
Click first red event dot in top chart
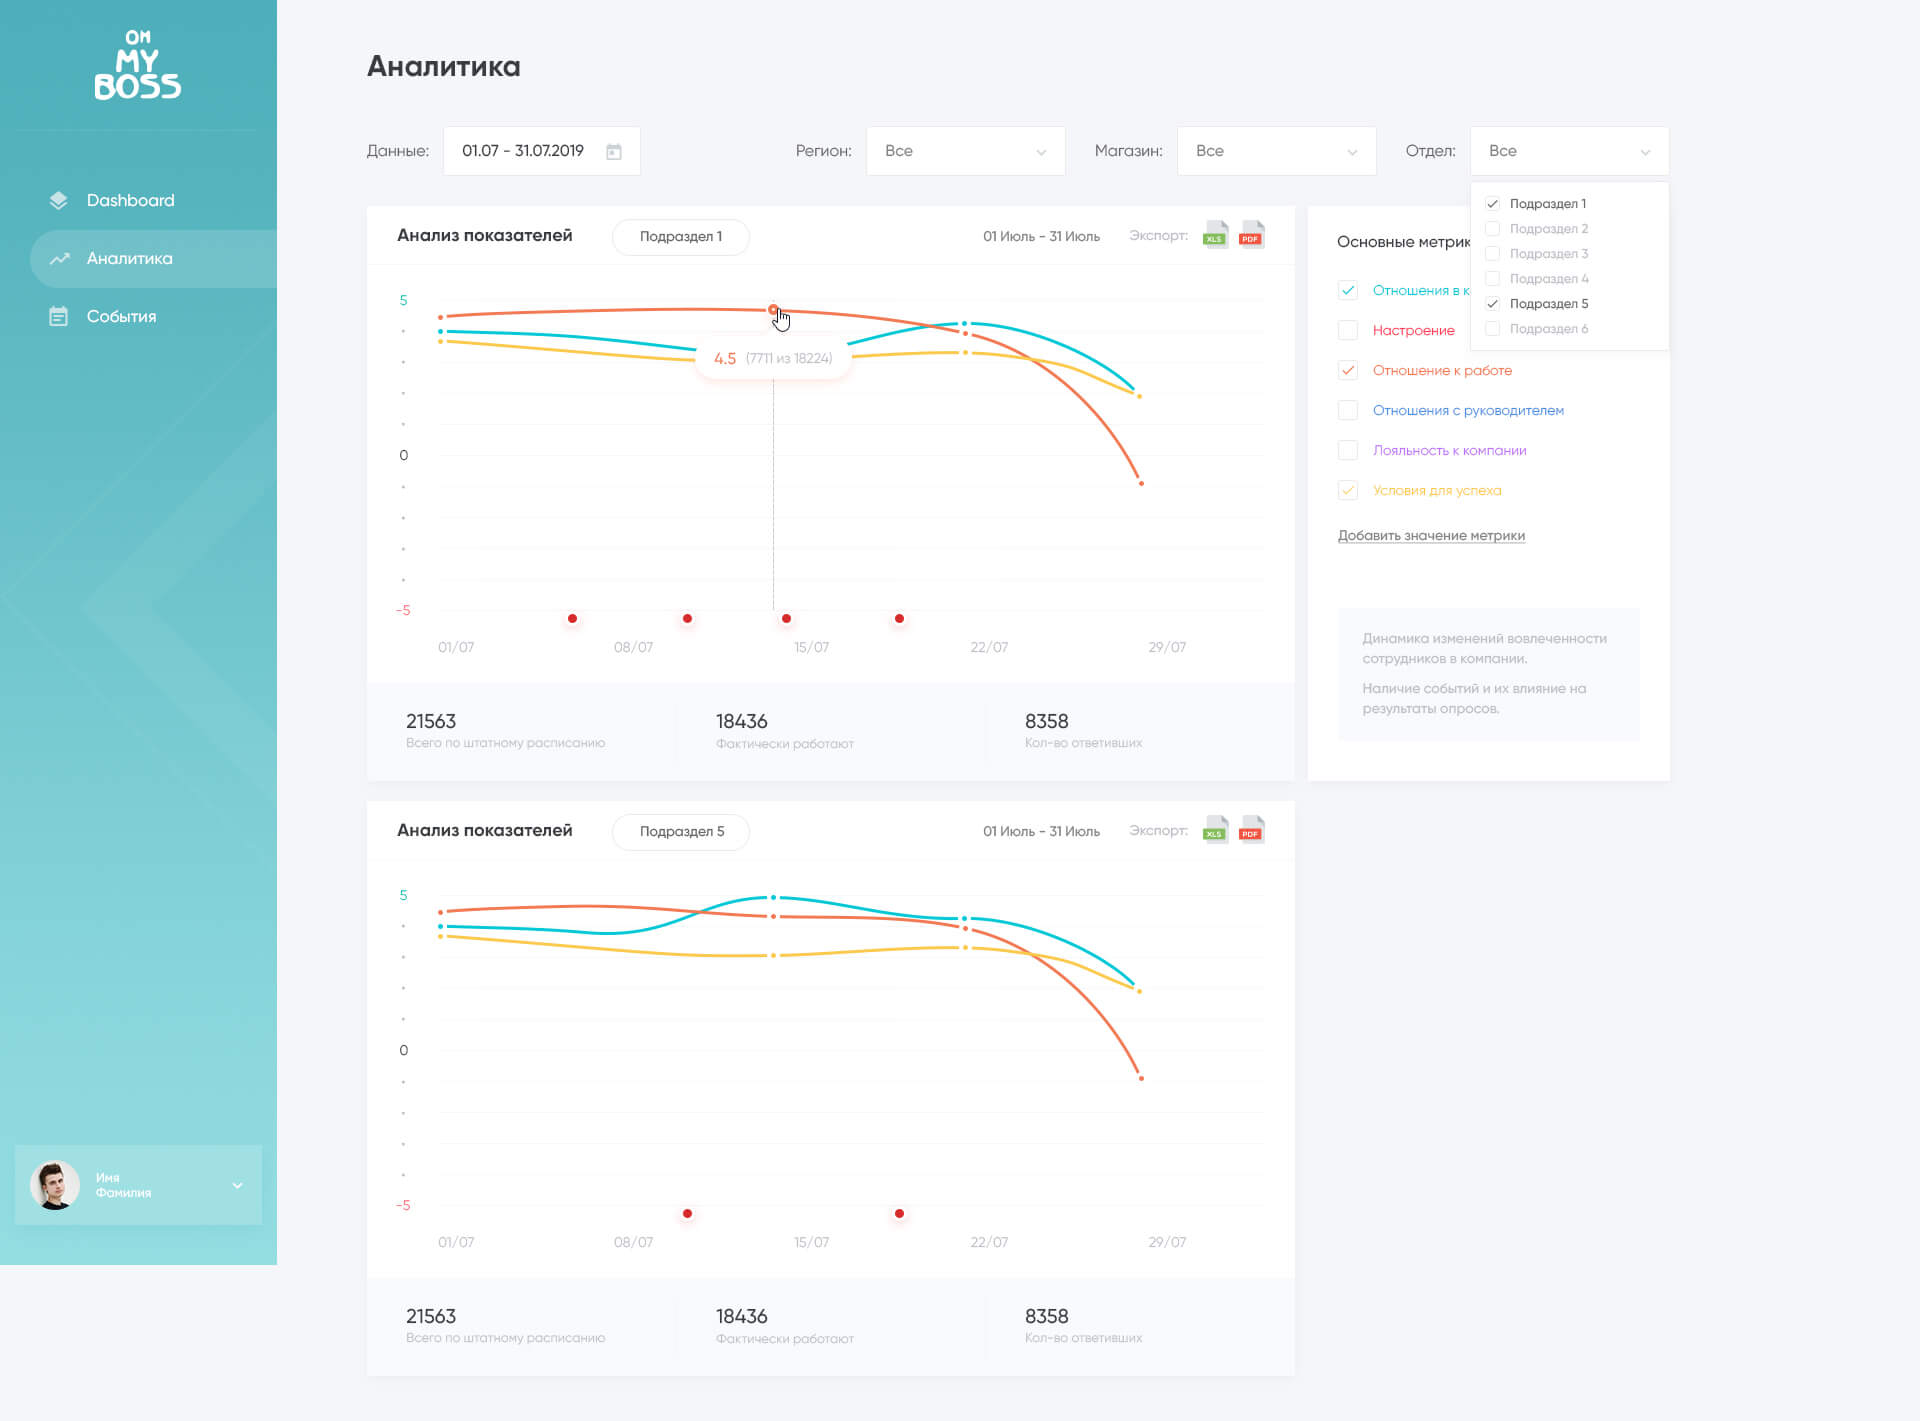tap(572, 618)
